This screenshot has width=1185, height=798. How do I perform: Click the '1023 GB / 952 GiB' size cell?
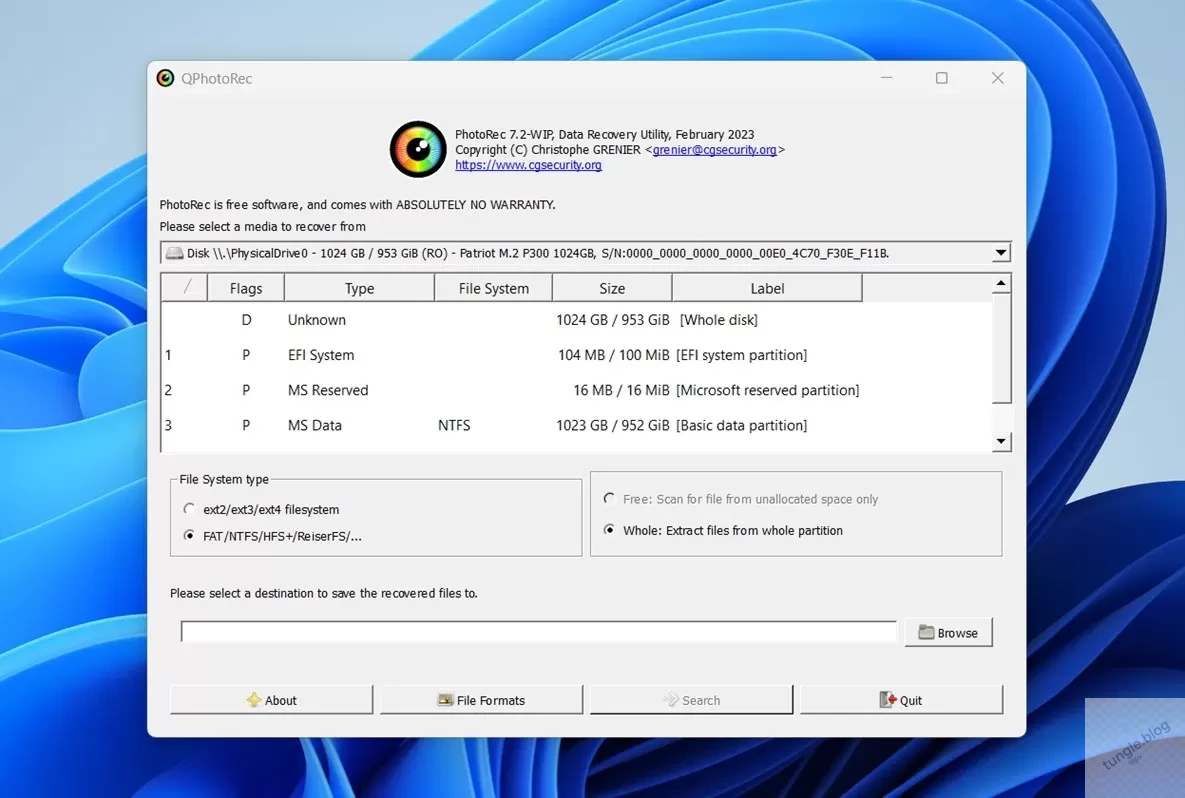(x=613, y=425)
